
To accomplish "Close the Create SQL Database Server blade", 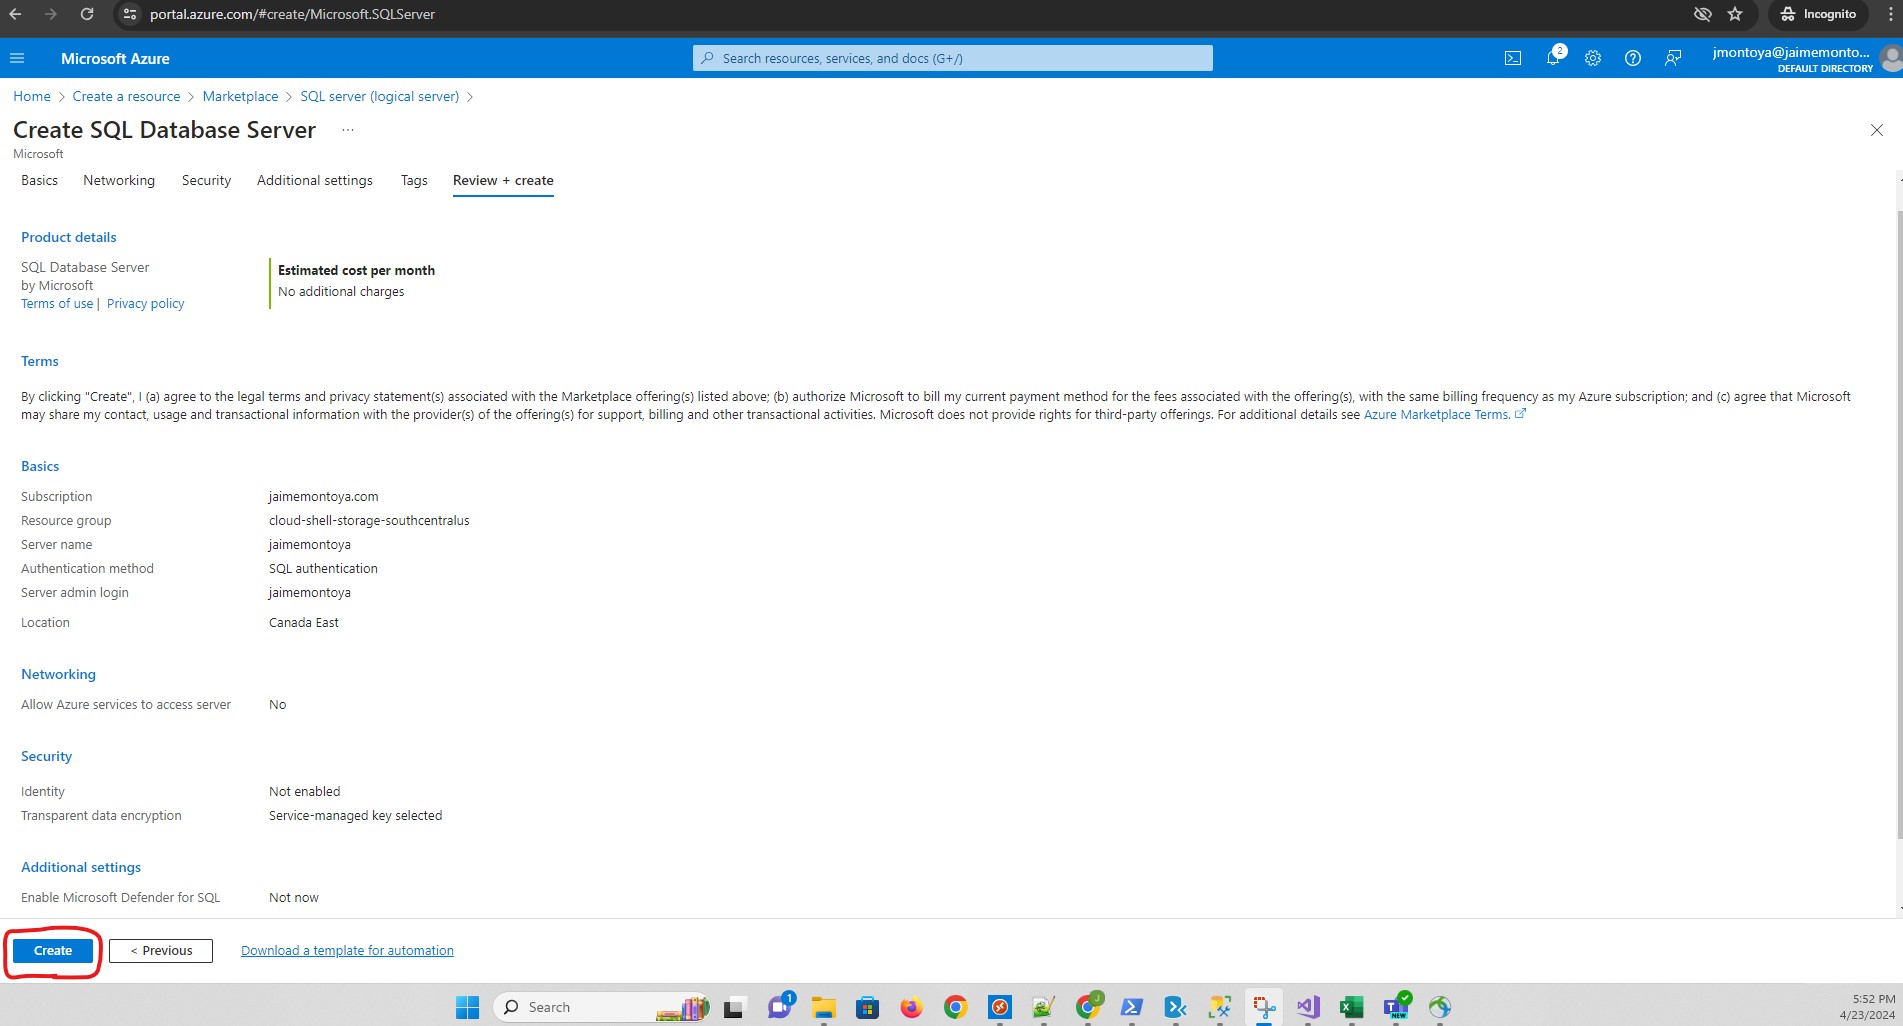I will 1877,130.
